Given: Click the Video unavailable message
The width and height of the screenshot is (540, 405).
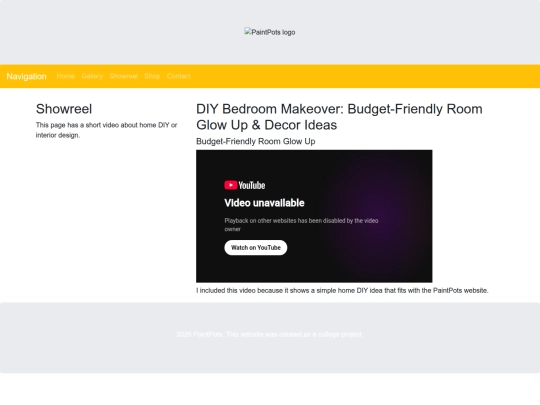Looking at the screenshot, I should (x=264, y=203).
